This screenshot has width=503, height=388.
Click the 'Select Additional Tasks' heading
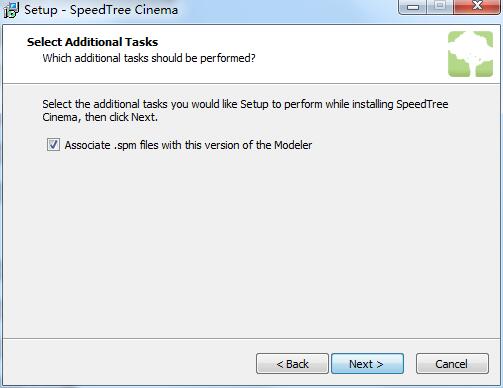pyautogui.click(x=92, y=42)
